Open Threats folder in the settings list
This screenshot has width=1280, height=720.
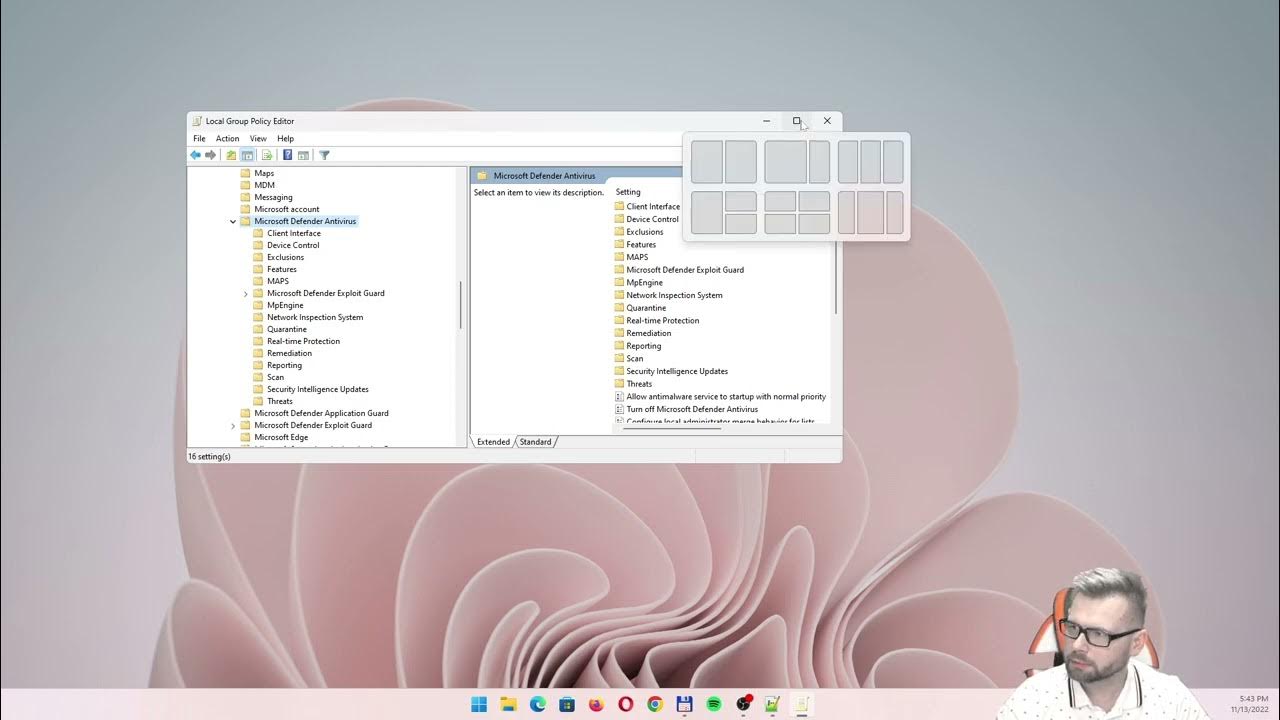pyautogui.click(x=639, y=384)
